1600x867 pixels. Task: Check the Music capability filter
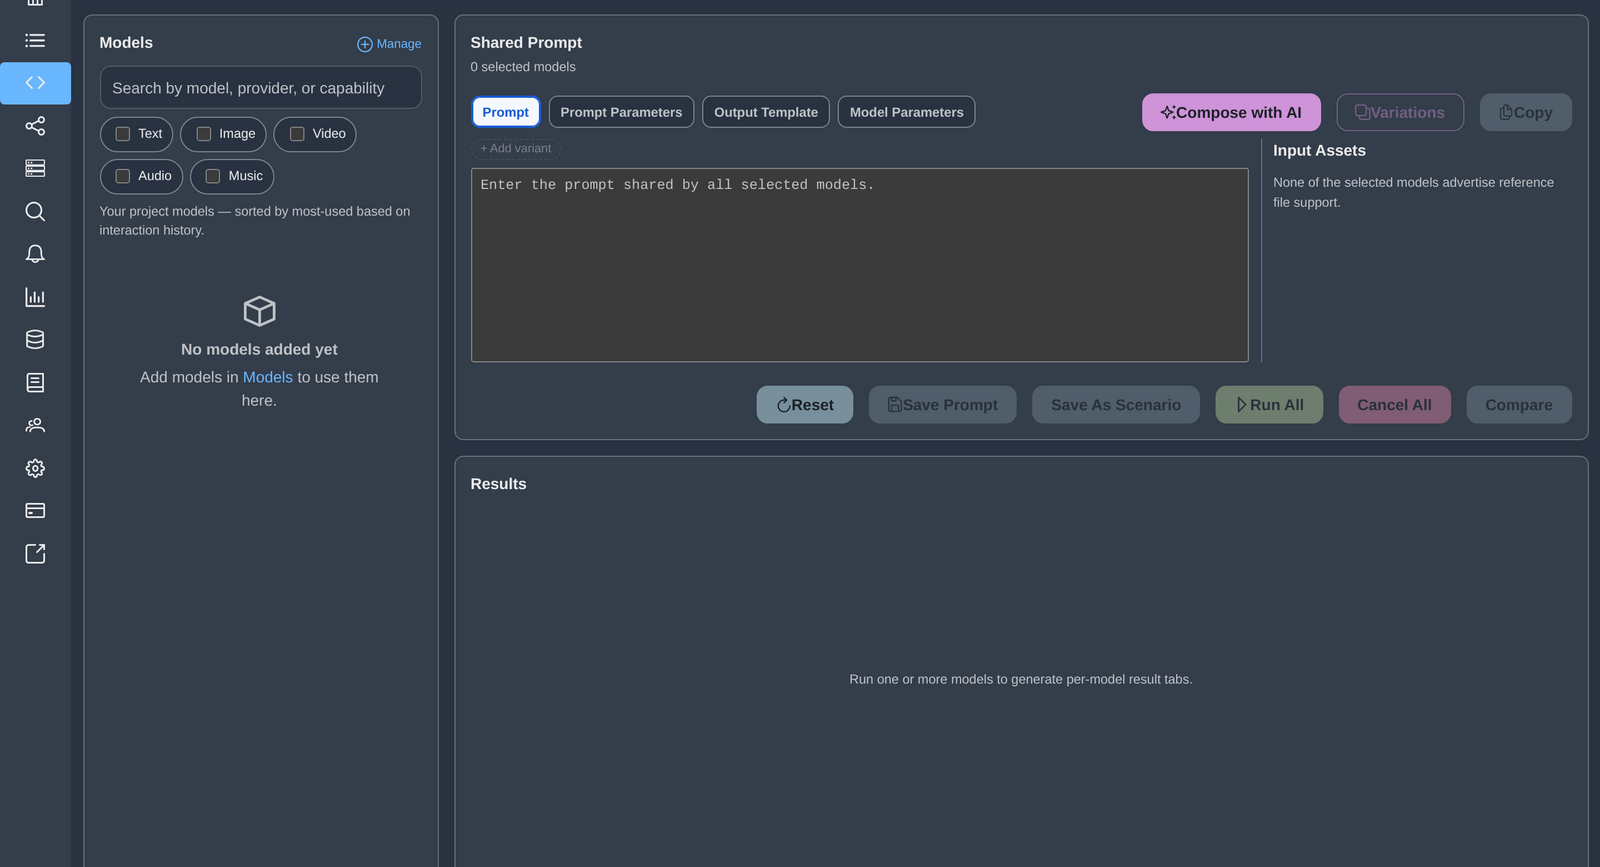[x=213, y=176]
